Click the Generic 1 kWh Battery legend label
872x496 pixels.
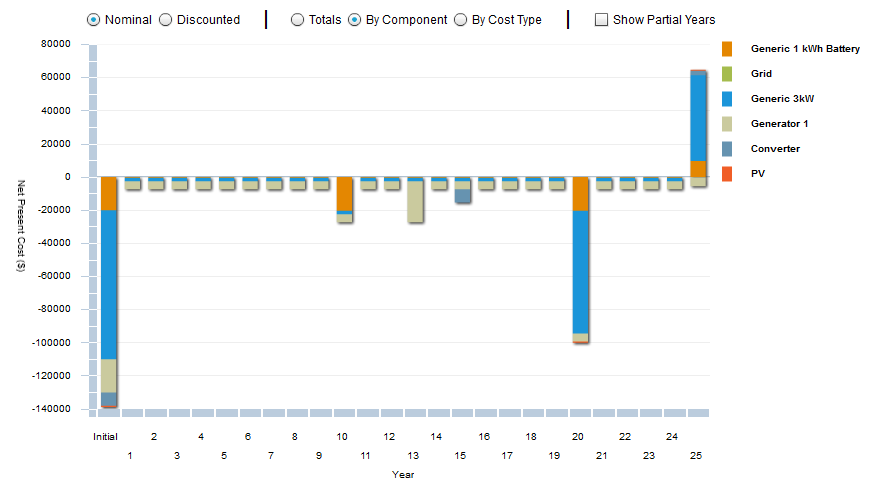point(805,49)
